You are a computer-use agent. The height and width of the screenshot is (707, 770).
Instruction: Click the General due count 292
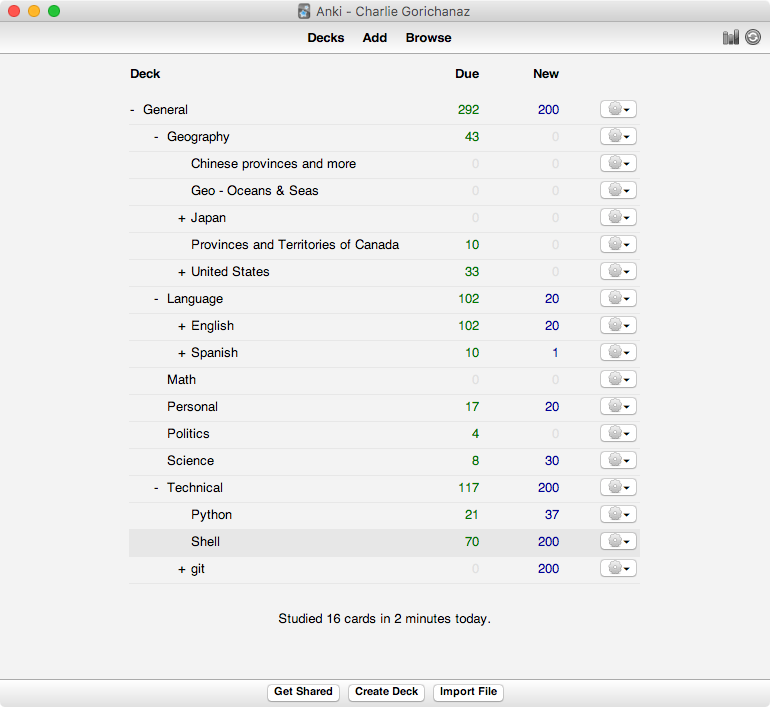(468, 109)
